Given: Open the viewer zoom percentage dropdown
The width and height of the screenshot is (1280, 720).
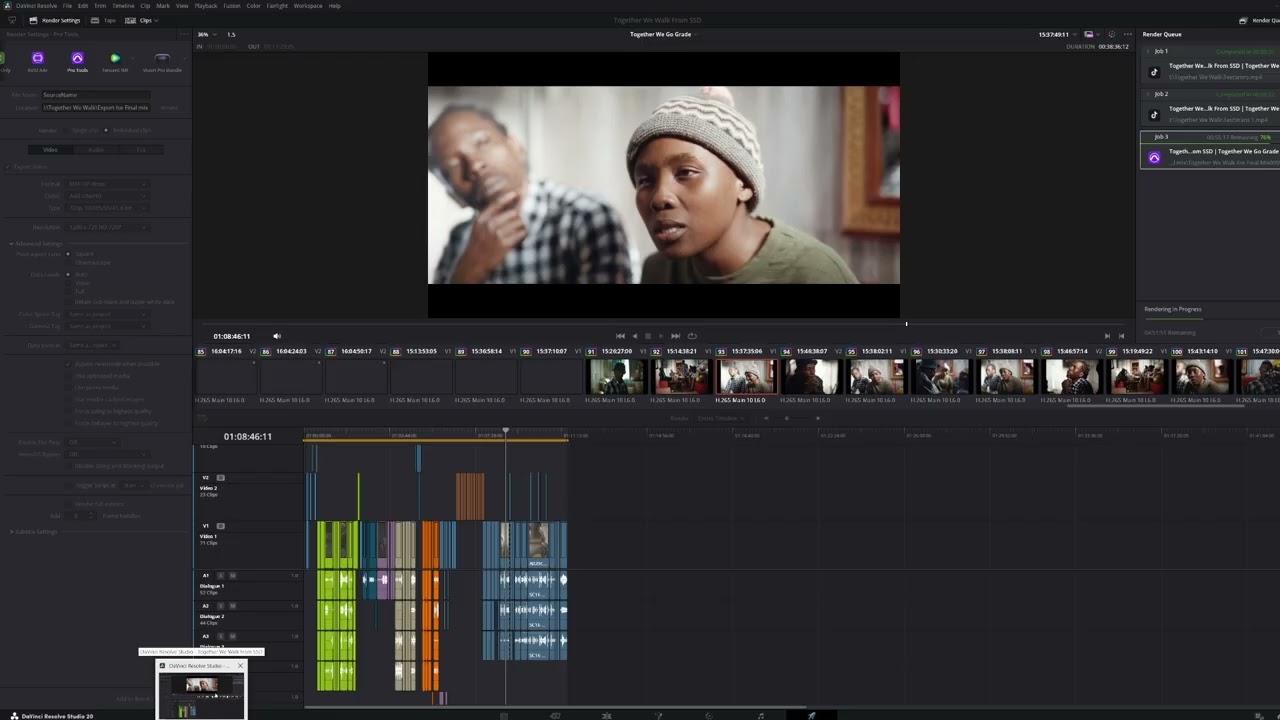Looking at the screenshot, I should click(205, 34).
